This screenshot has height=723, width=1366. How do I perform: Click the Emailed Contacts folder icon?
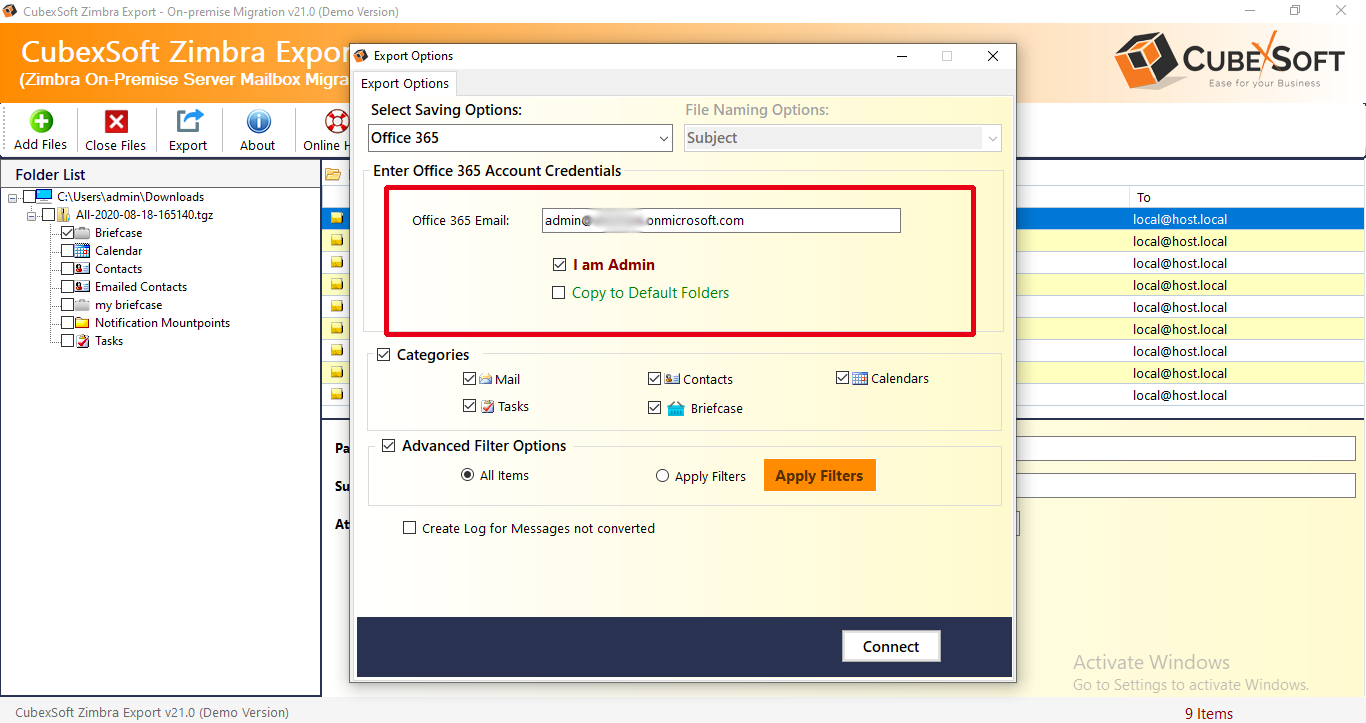point(82,287)
